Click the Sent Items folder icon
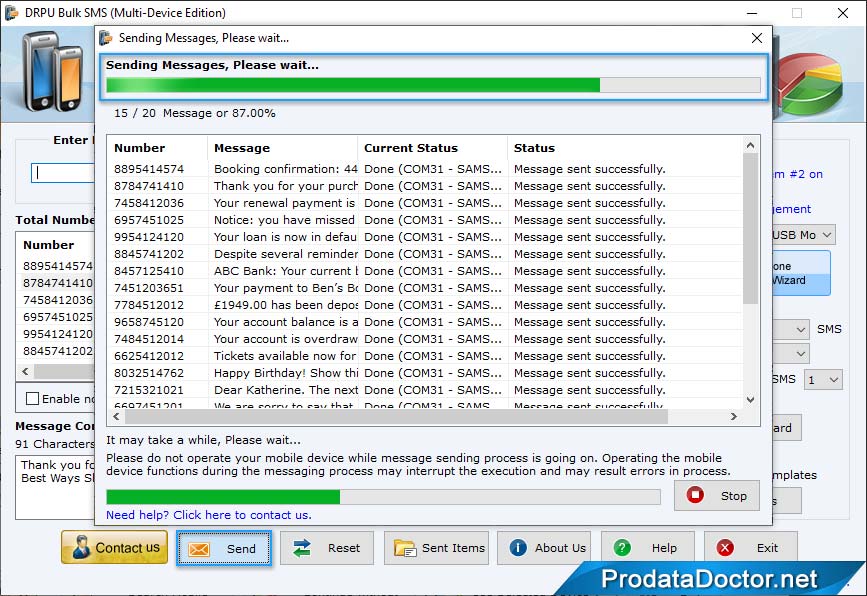 [405, 548]
